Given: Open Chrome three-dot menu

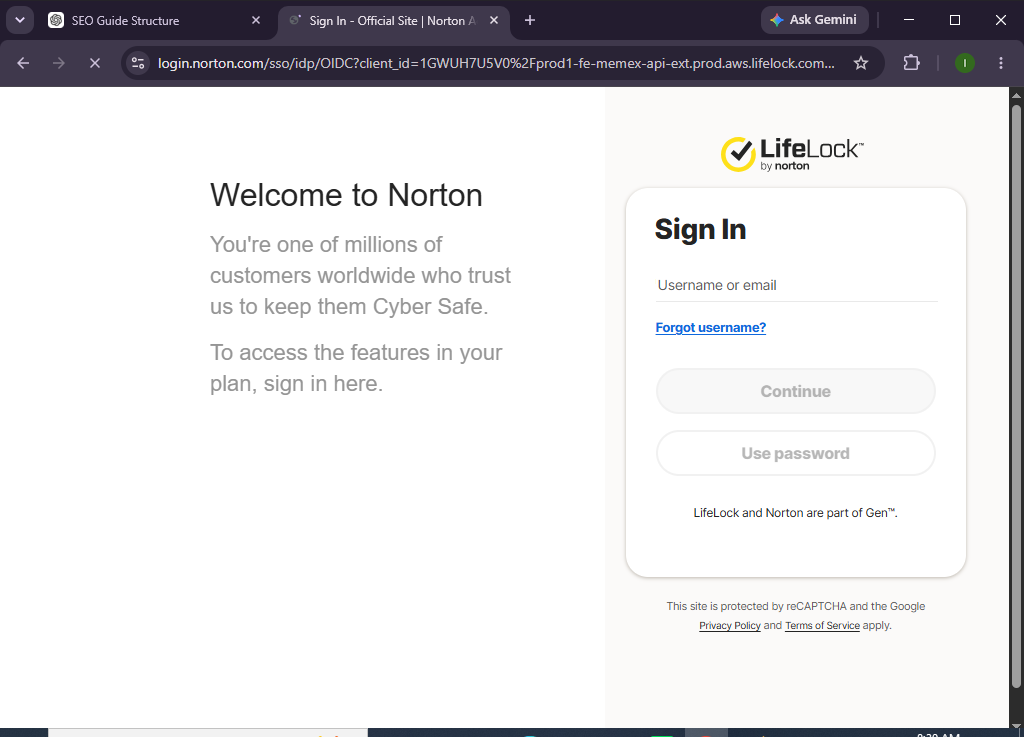Looking at the screenshot, I should (x=1000, y=63).
